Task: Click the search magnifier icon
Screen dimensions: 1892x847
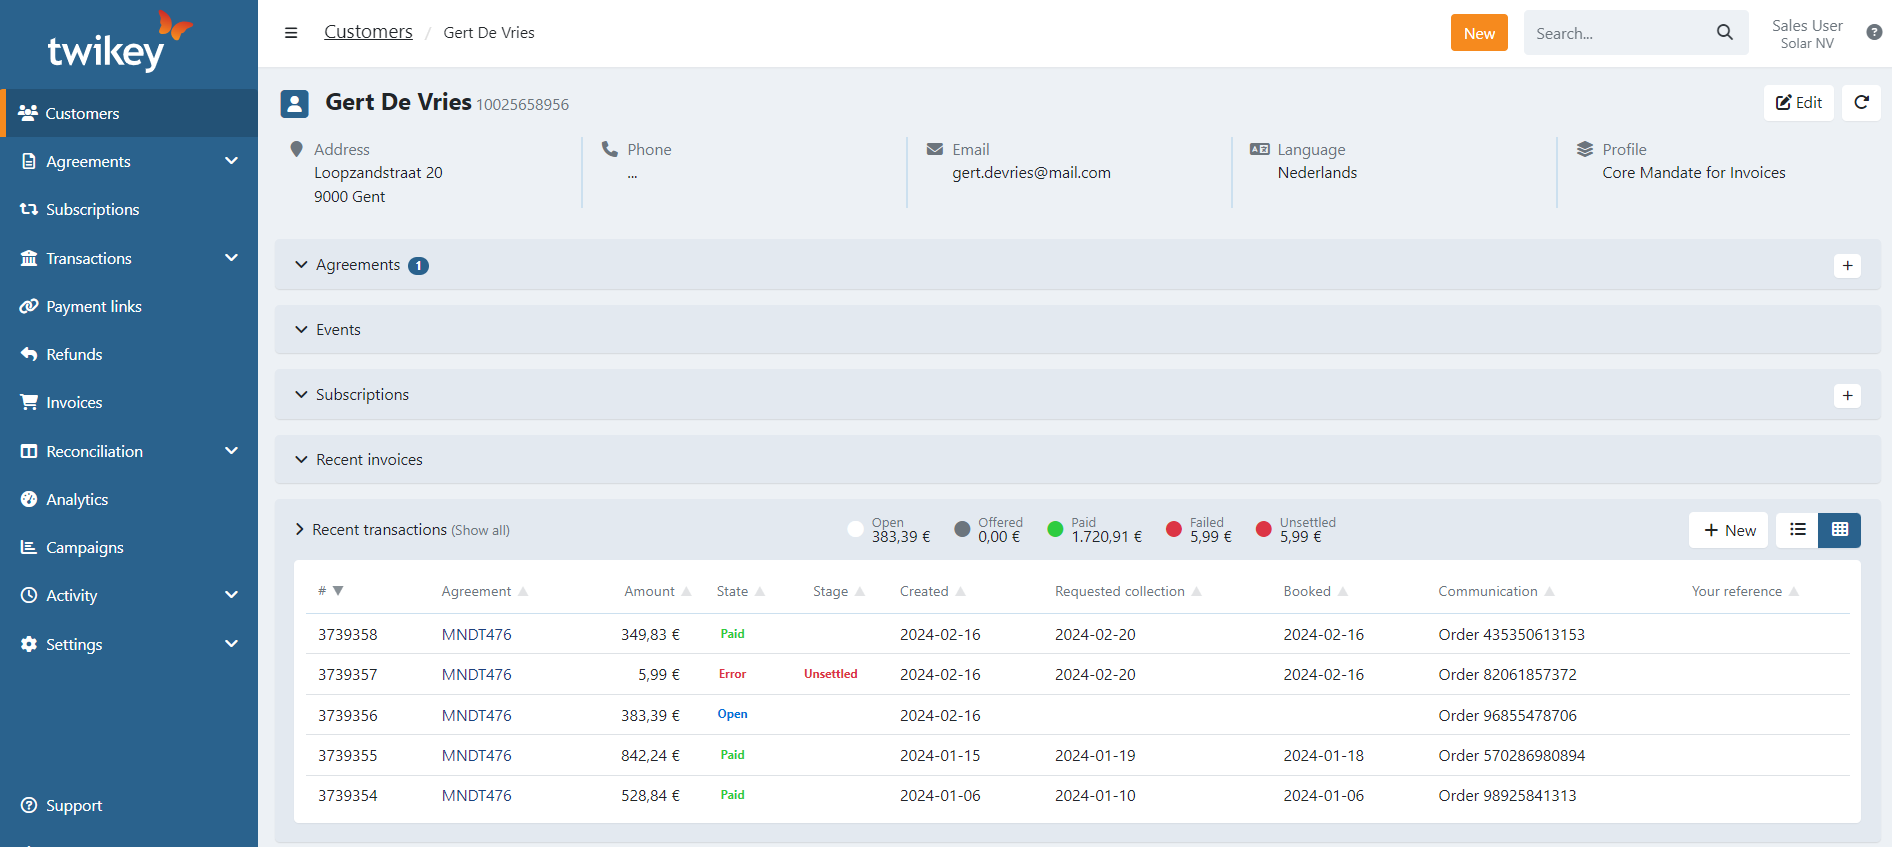Action: click(1724, 33)
